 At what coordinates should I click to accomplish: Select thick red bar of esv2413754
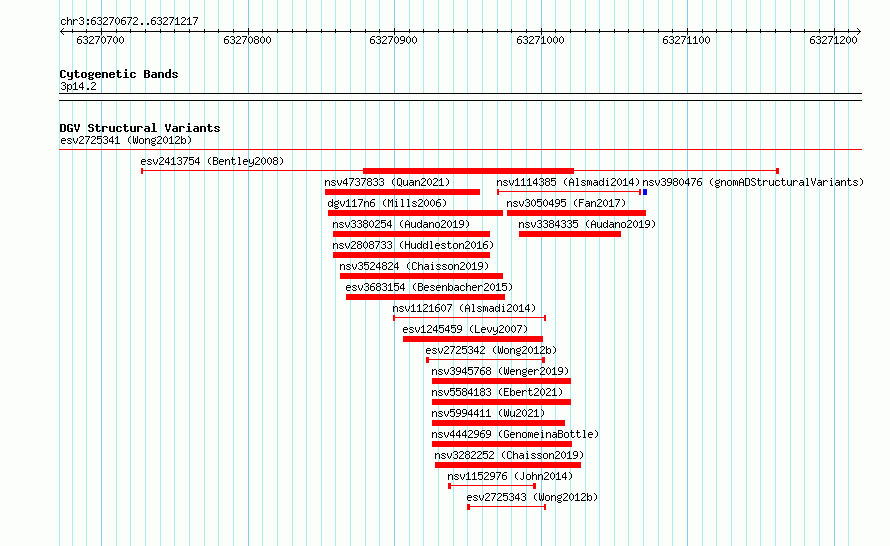coord(468,171)
